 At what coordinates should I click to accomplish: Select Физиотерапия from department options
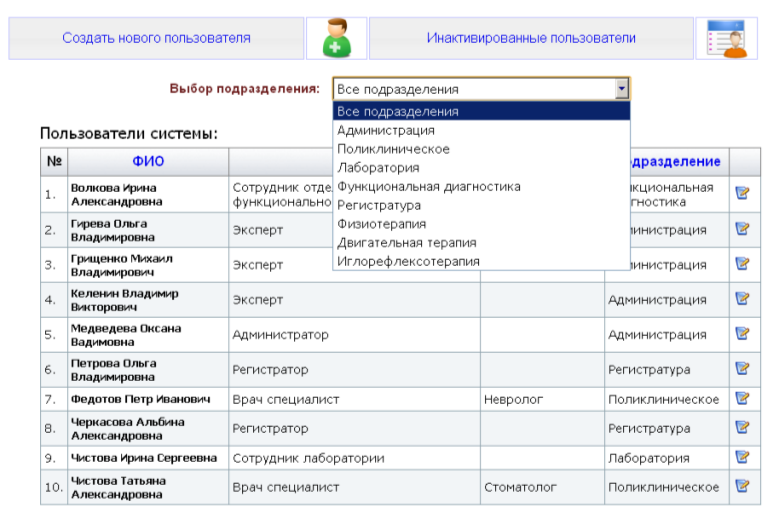381,224
